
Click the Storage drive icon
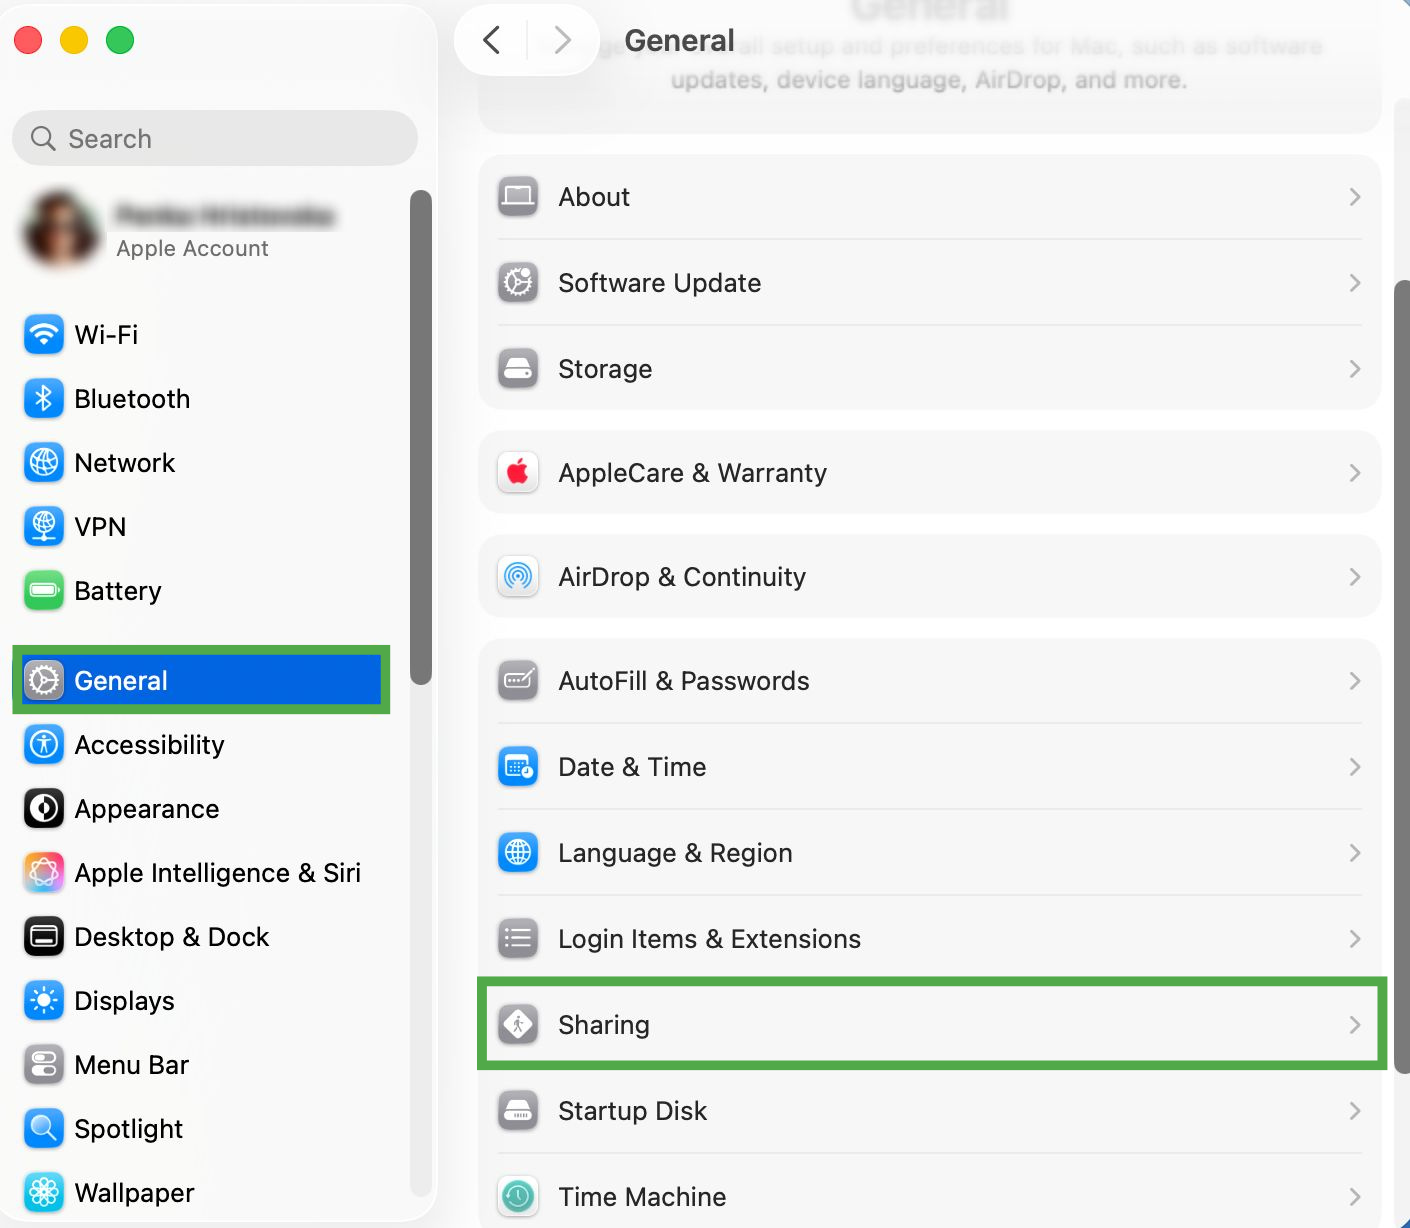pos(518,369)
